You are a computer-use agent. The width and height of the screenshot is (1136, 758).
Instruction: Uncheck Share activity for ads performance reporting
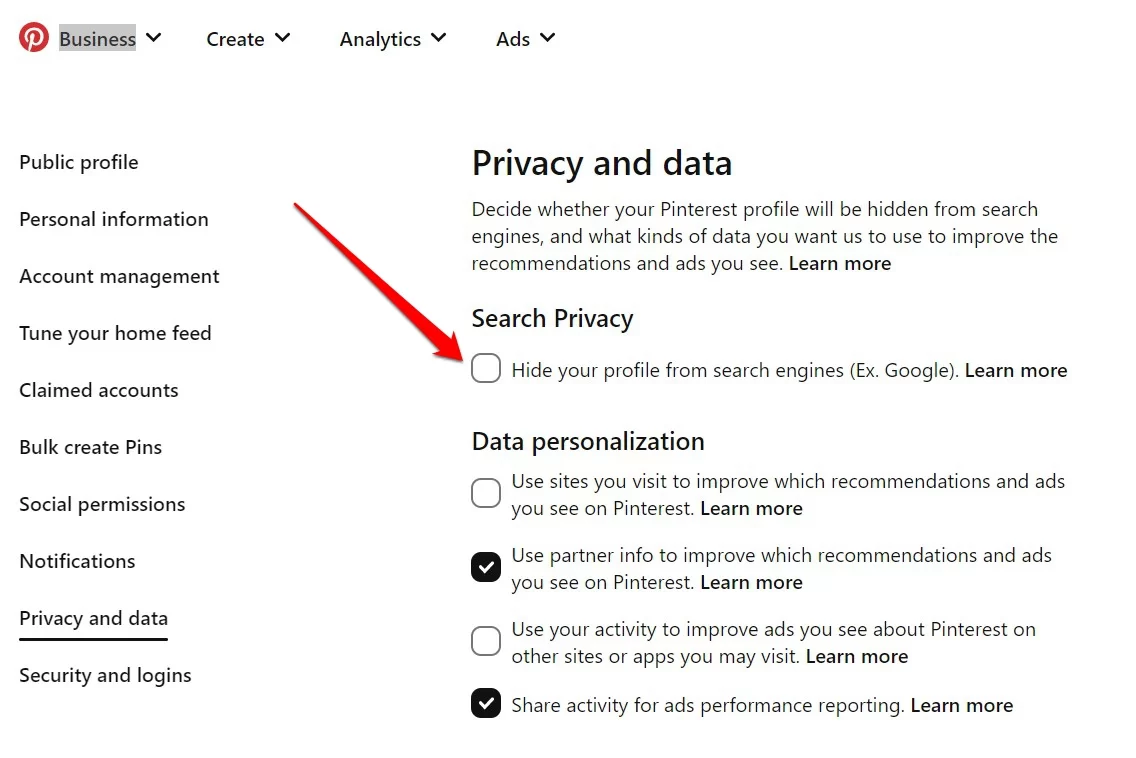tap(485, 703)
